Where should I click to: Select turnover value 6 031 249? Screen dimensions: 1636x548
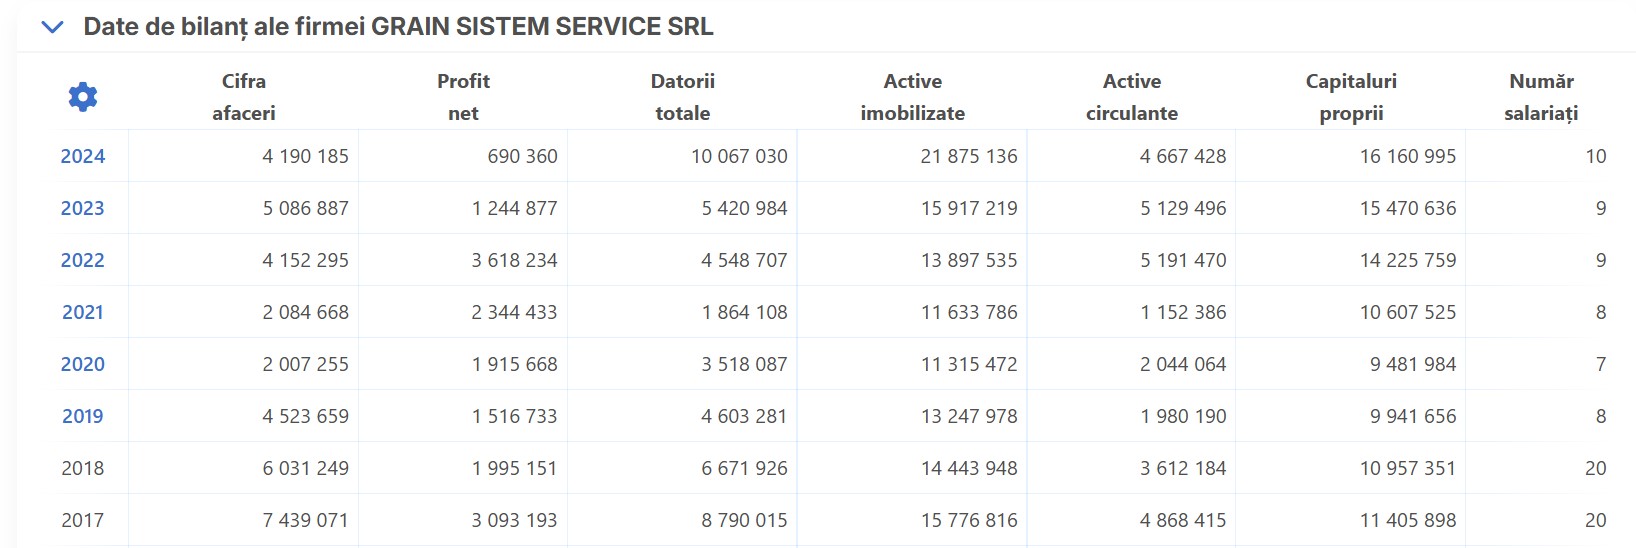(x=306, y=468)
